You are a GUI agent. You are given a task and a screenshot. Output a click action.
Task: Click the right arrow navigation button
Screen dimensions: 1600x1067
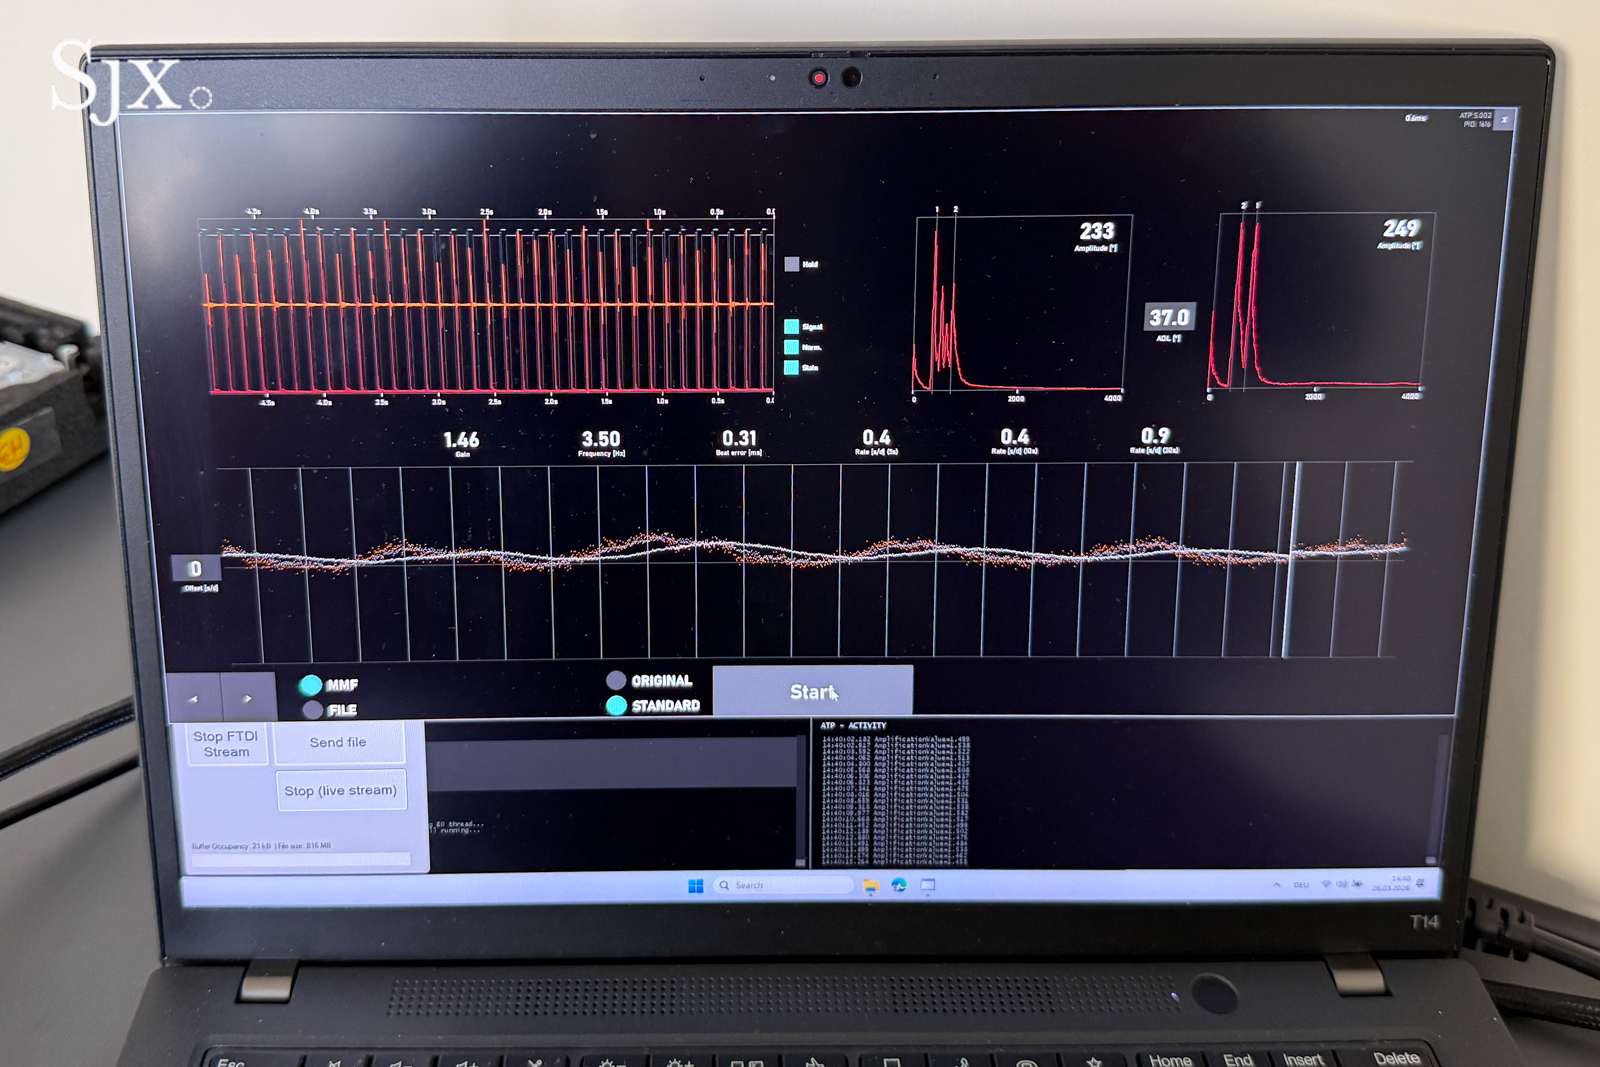[x=248, y=698]
